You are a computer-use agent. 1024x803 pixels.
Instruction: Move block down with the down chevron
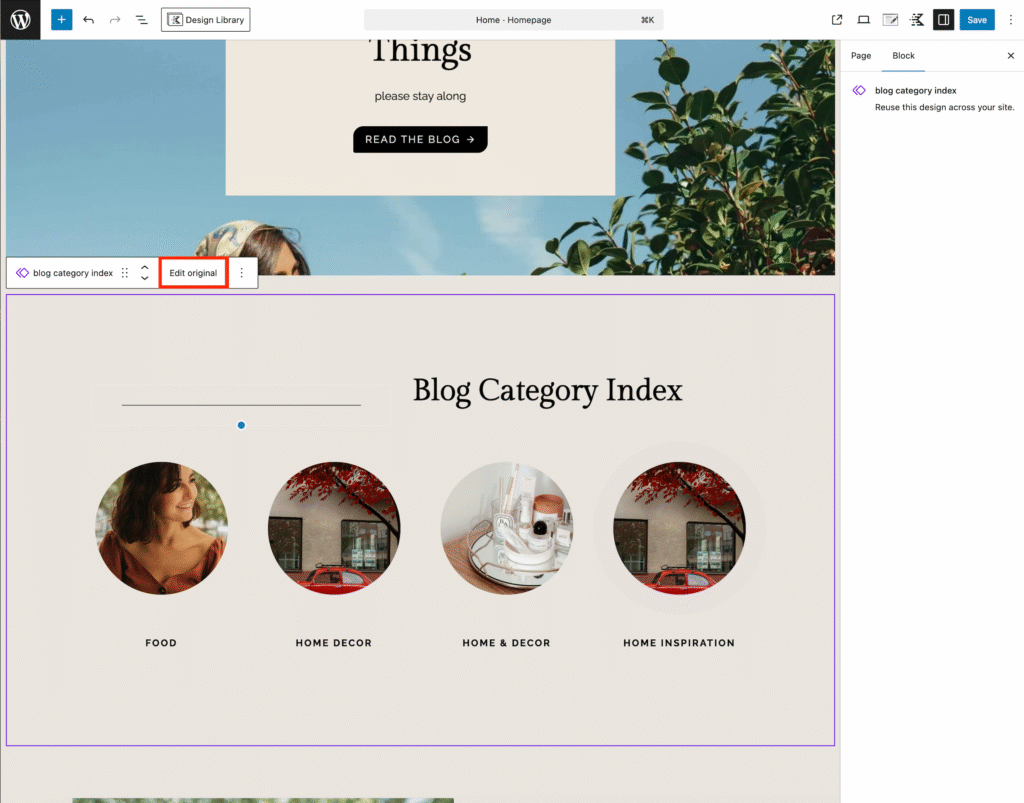coord(145,279)
